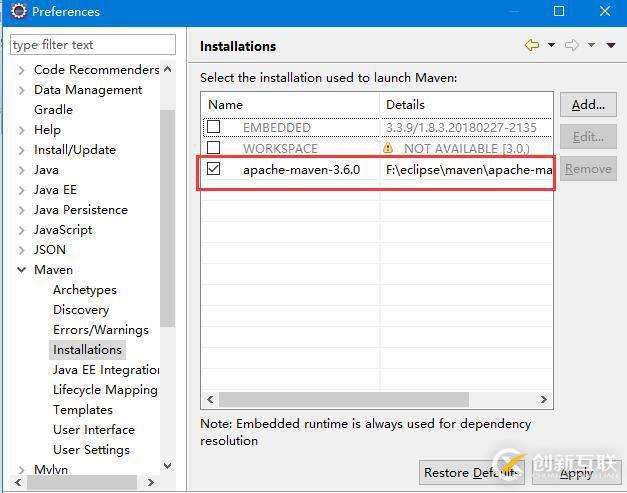
Task: Click the table horizontal scroll left arrow
Action: (x=210, y=399)
